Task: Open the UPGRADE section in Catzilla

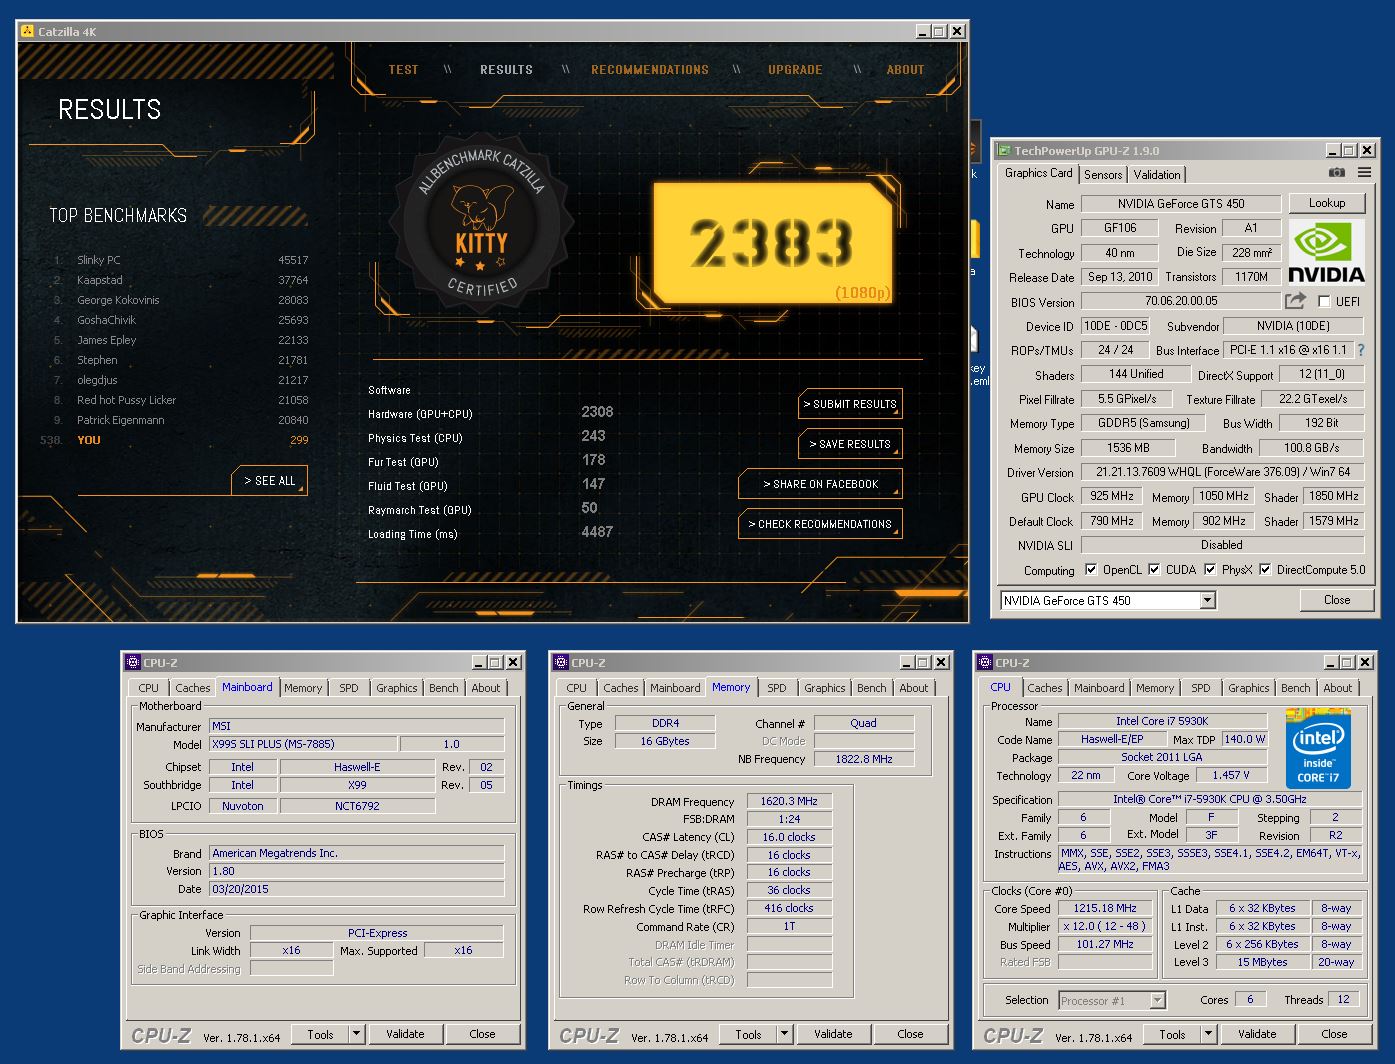Action: coord(795,70)
